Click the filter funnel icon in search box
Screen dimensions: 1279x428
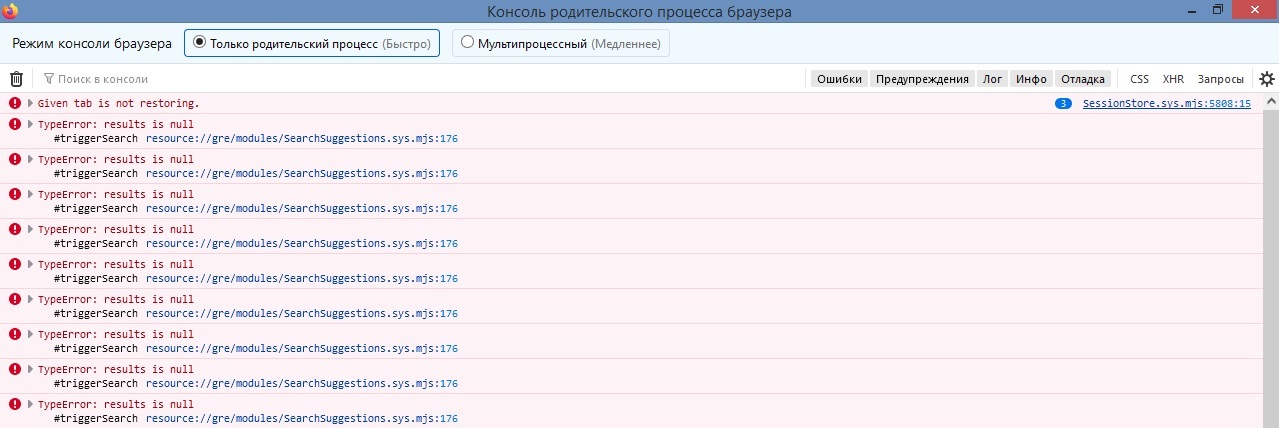coord(48,79)
